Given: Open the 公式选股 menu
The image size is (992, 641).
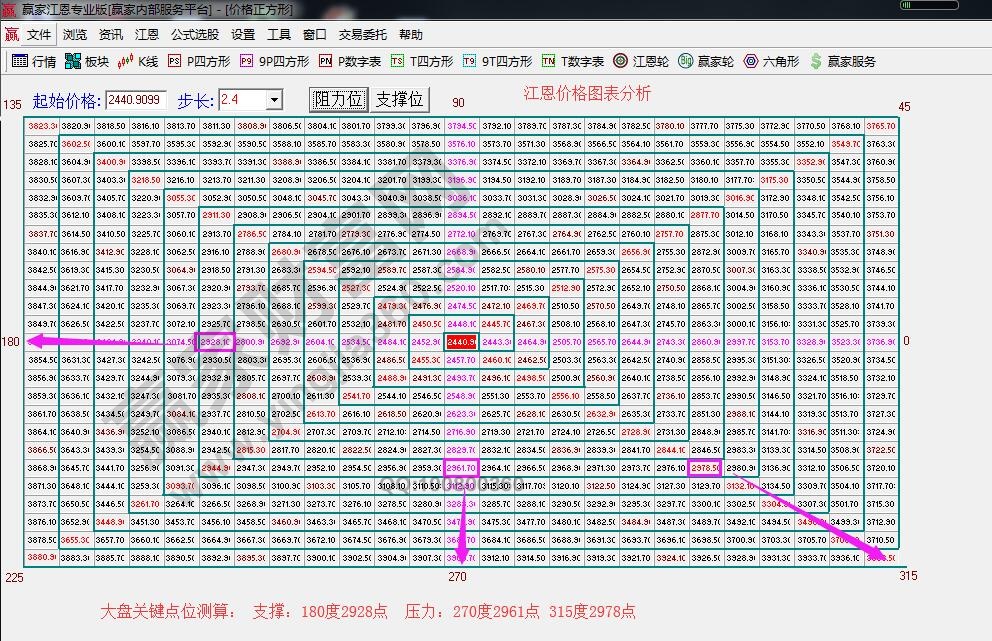Looking at the screenshot, I should [x=194, y=33].
